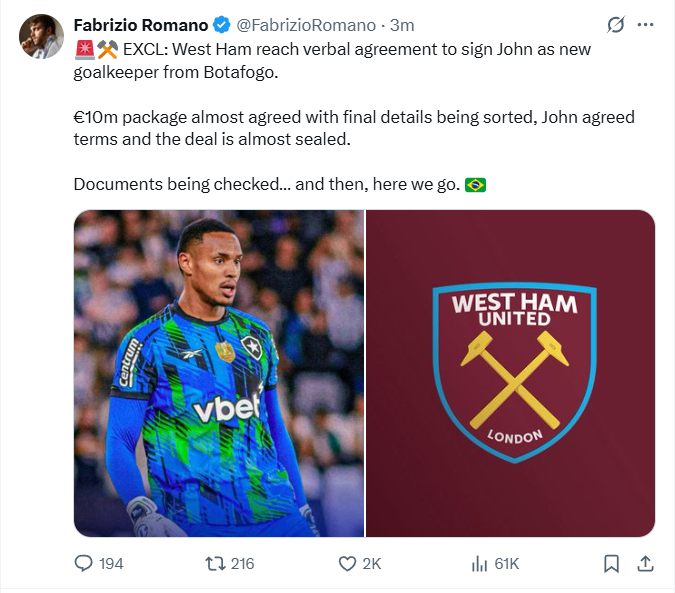Click the reply speech bubble icon
Viewport: 675px width, 593px height.
point(84,564)
